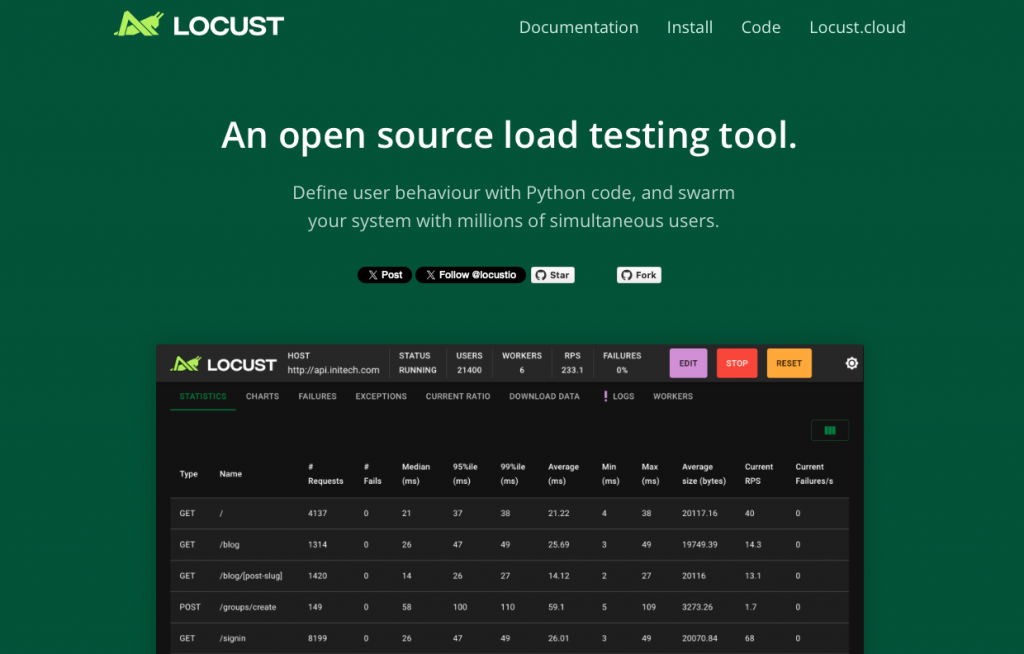
Task: Click the Average size (bytes) column header
Action: click(704, 474)
